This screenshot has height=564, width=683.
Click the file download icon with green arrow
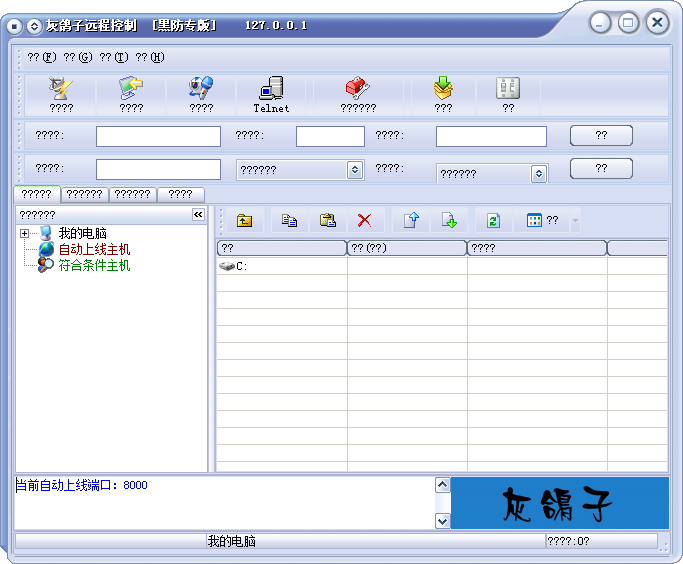pos(449,220)
